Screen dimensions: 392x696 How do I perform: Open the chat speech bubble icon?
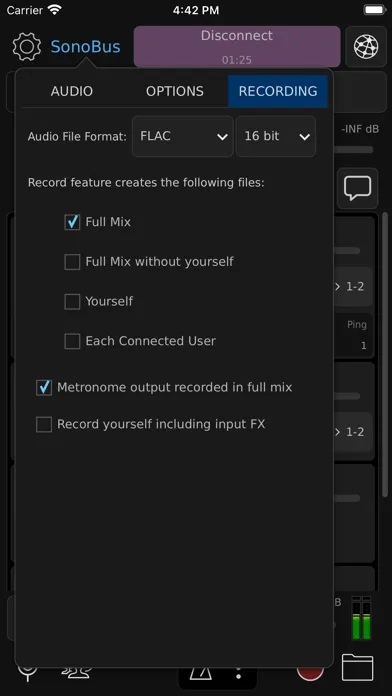pos(357,188)
